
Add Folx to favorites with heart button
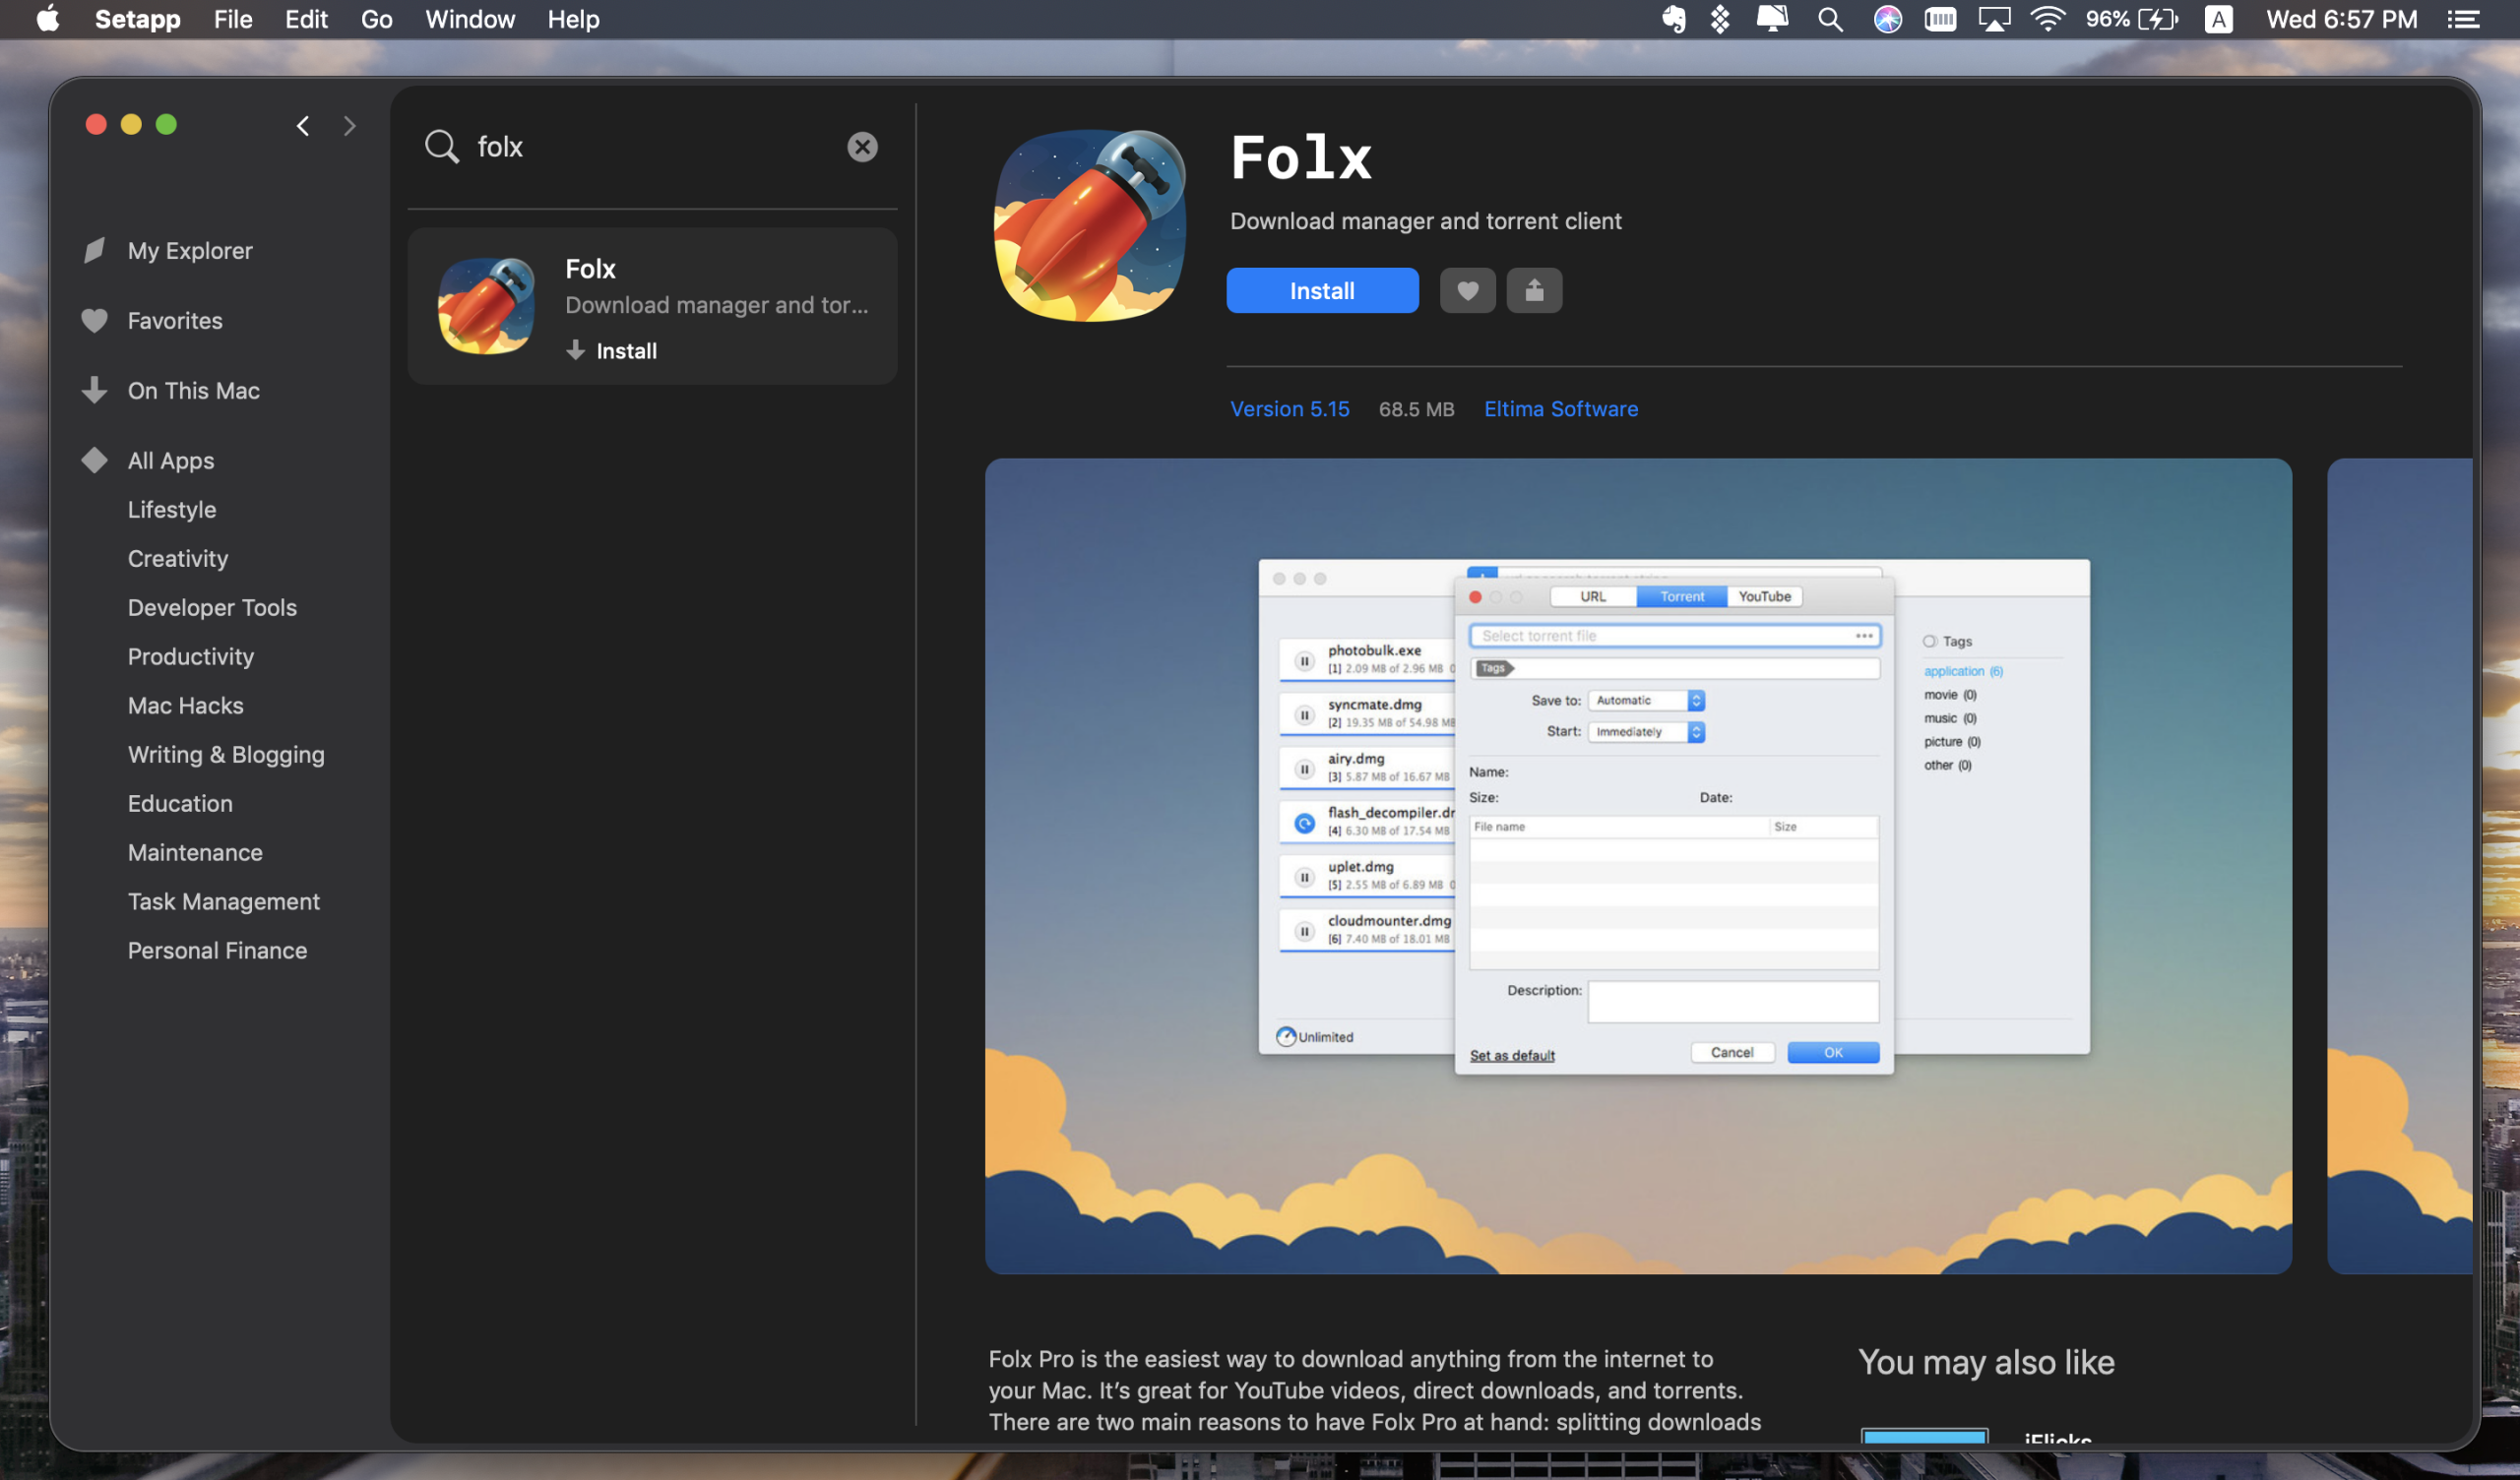click(x=1467, y=290)
